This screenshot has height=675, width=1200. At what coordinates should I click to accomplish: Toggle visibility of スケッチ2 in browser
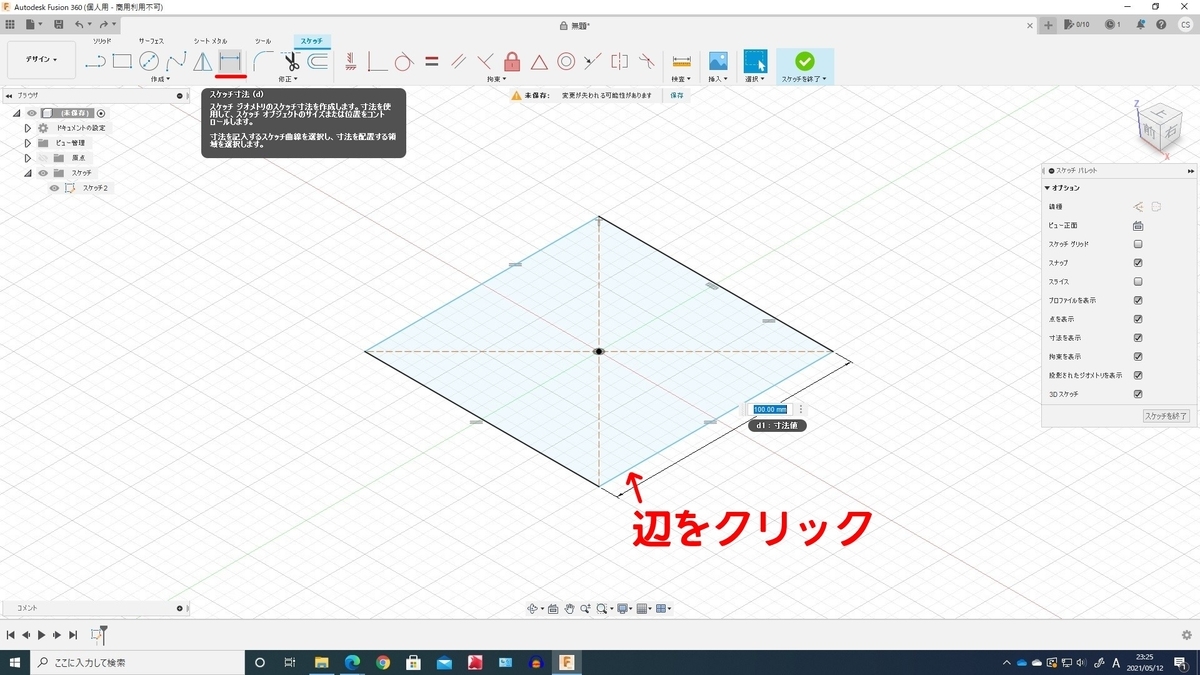[54, 188]
